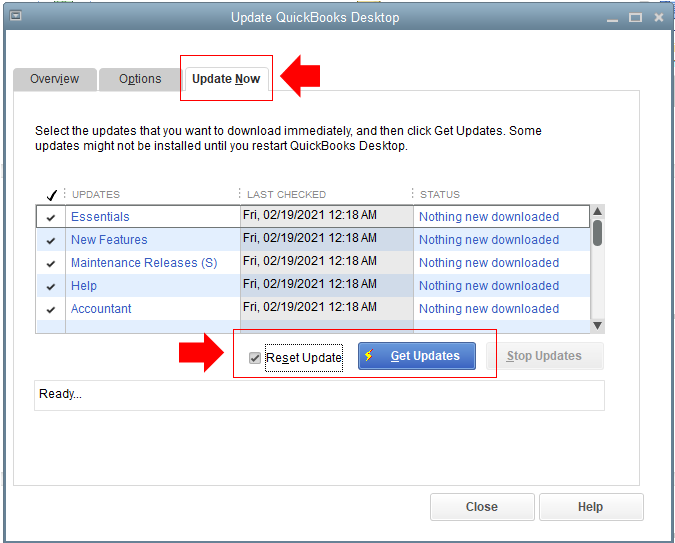Click Help row status 'Nothing new downloaded'
675x543 pixels.
489,285
